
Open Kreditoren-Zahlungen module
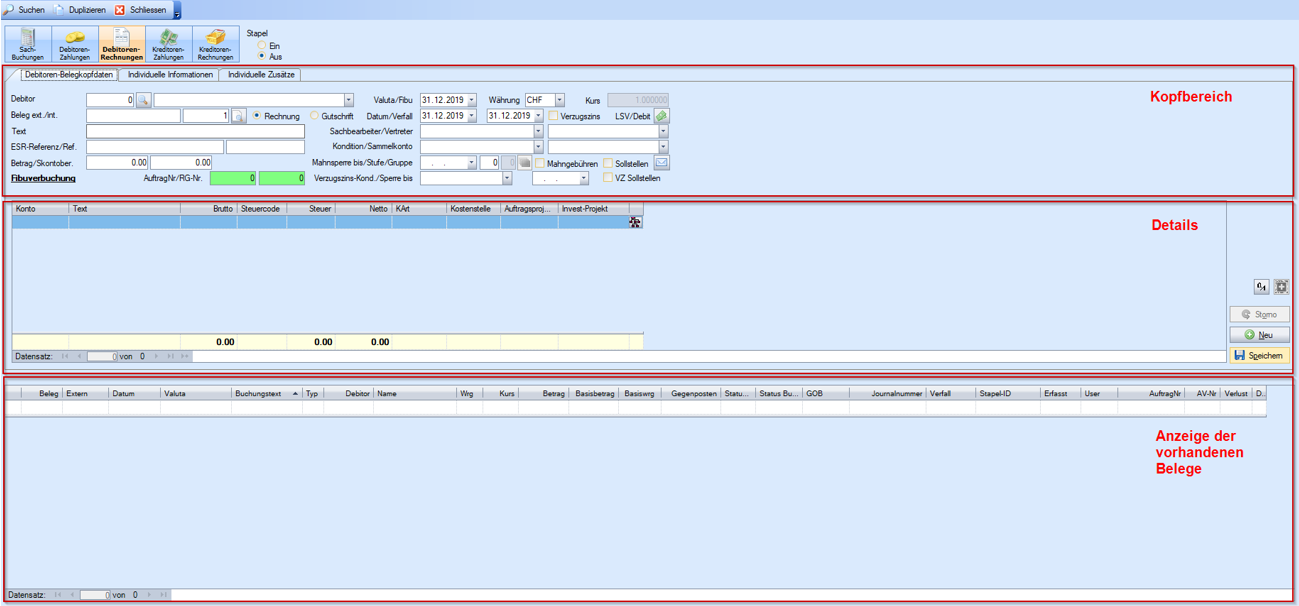(168, 45)
